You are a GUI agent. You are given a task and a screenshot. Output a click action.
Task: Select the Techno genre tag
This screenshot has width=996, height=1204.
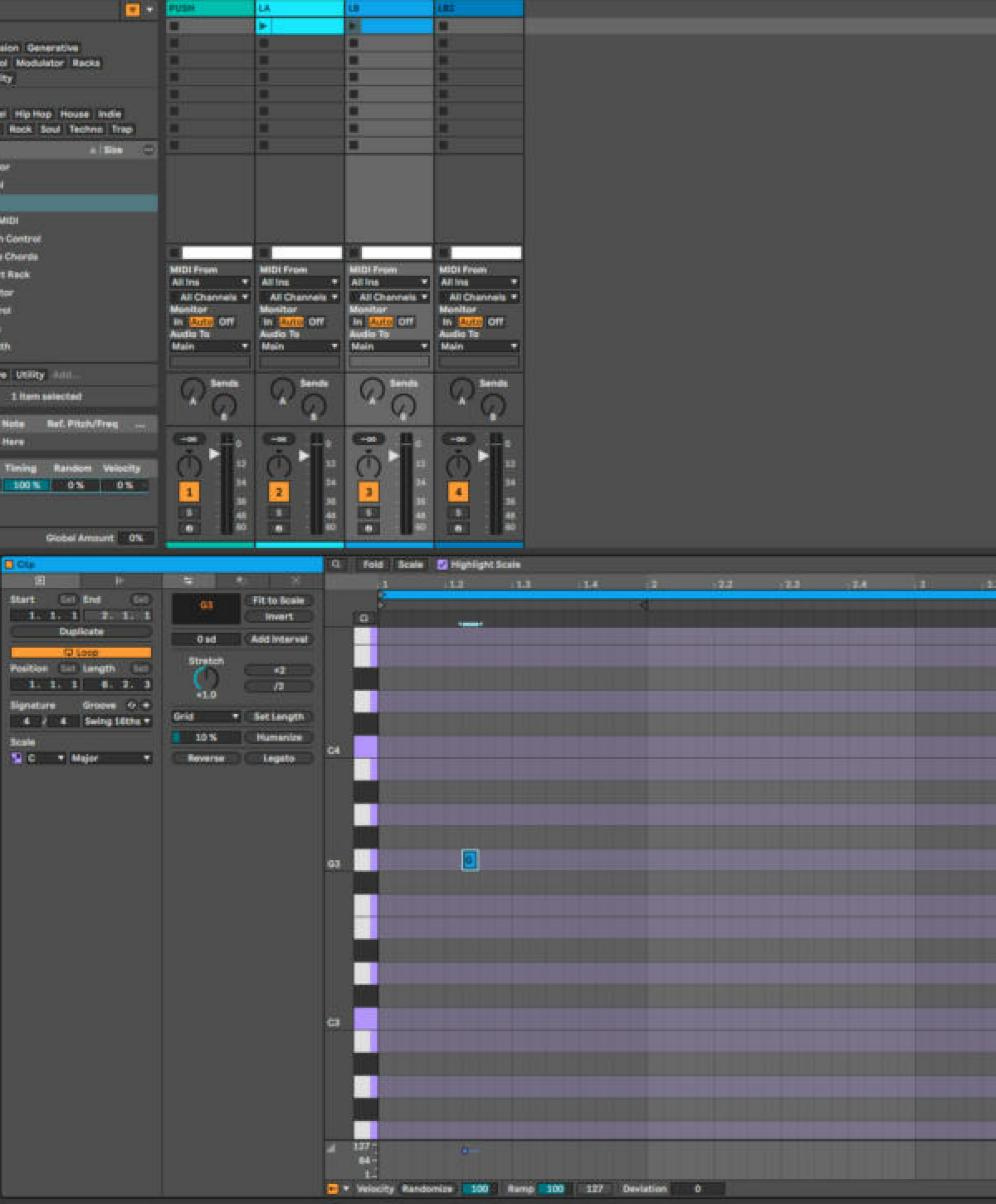(x=86, y=129)
